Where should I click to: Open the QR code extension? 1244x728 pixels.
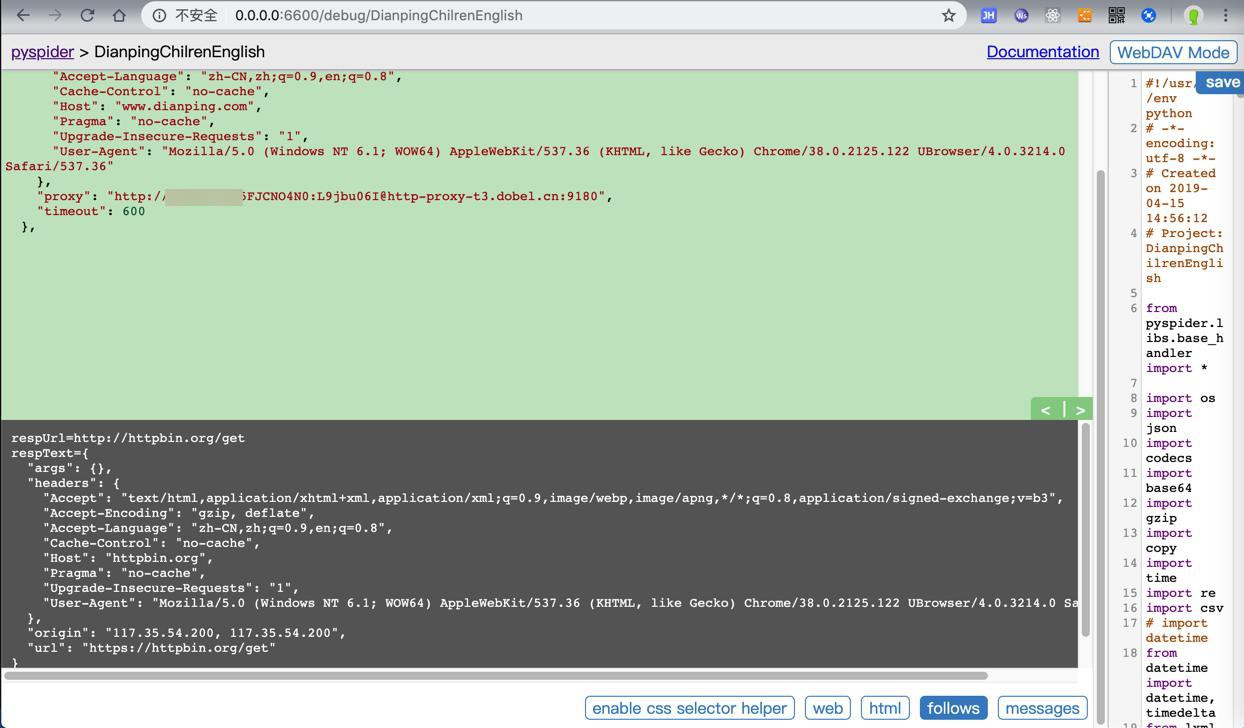click(x=1117, y=15)
